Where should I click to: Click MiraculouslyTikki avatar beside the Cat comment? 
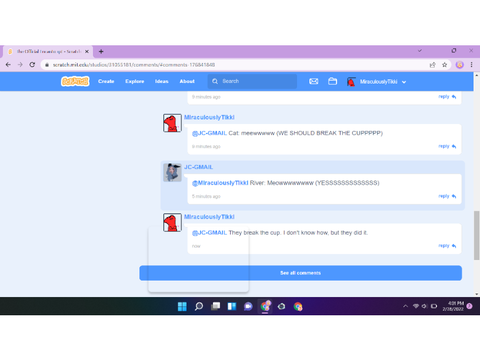click(x=172, y=123)
